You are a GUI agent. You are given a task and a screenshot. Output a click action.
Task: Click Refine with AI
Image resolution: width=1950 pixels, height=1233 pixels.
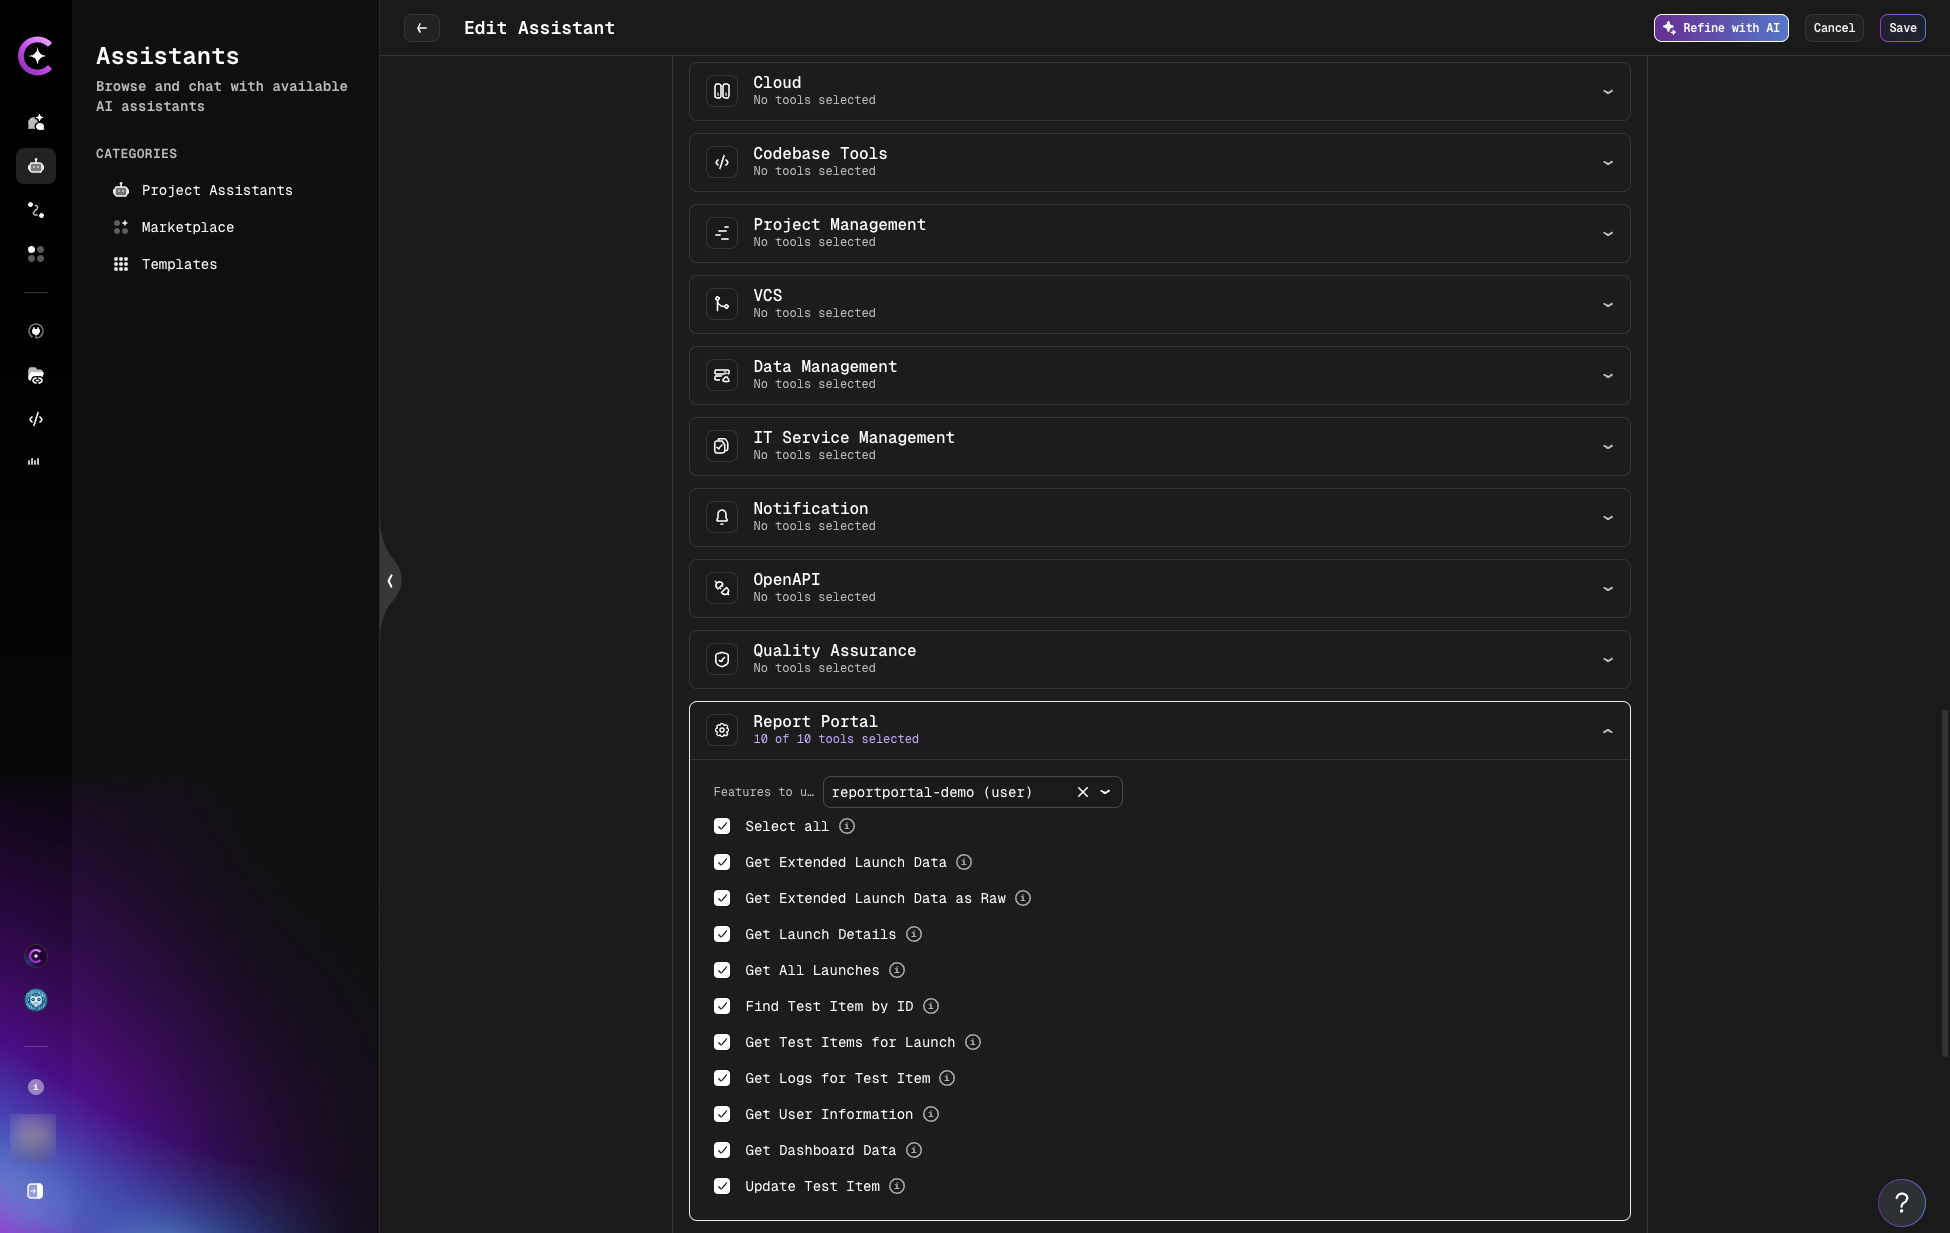click(1720, 27)
